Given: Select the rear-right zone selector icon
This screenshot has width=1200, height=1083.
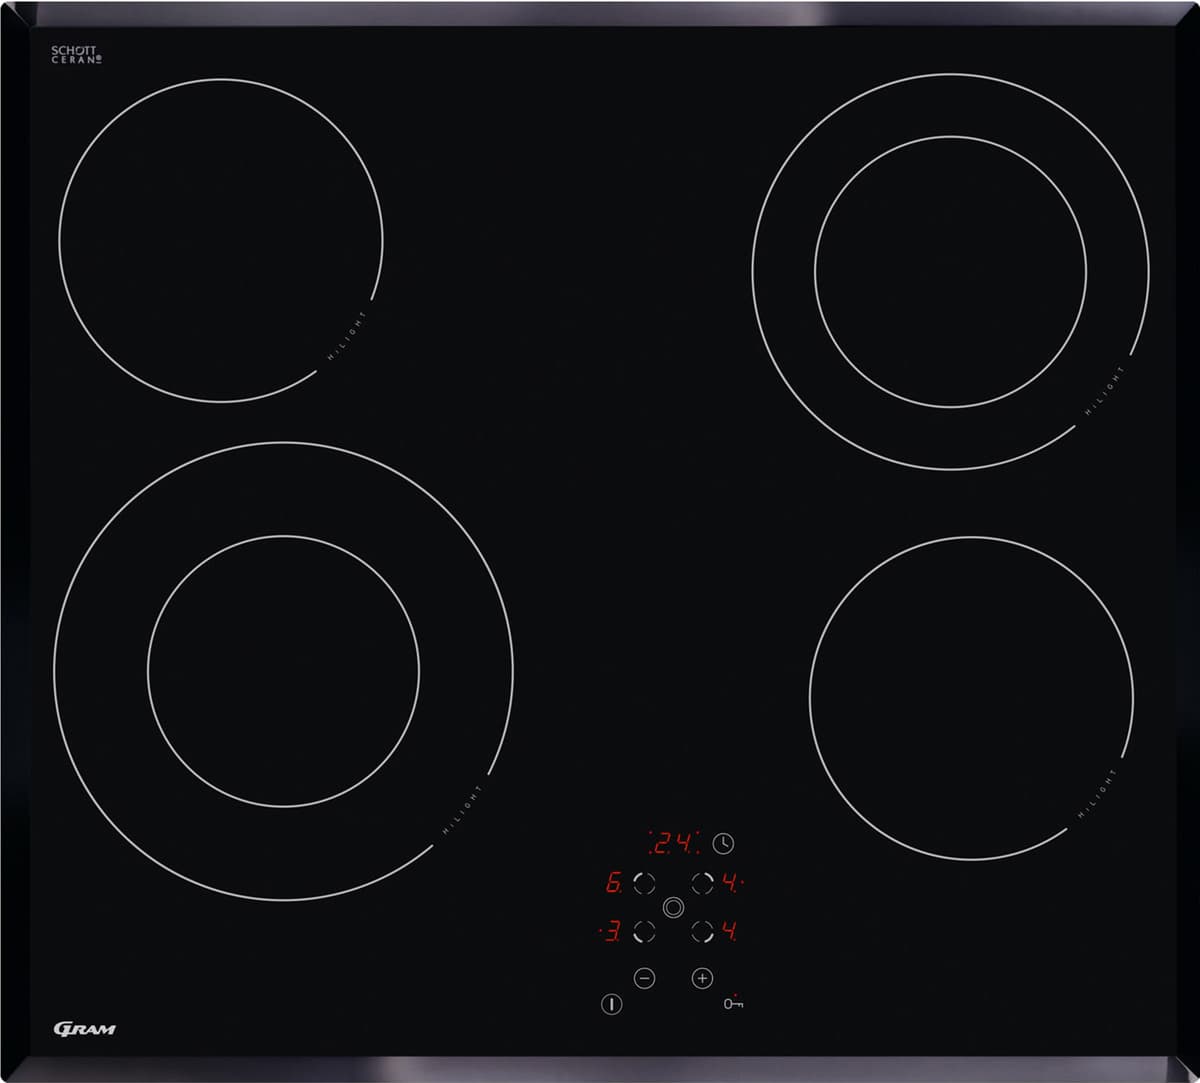Looking at the screenshot, I should click(702, 883).
